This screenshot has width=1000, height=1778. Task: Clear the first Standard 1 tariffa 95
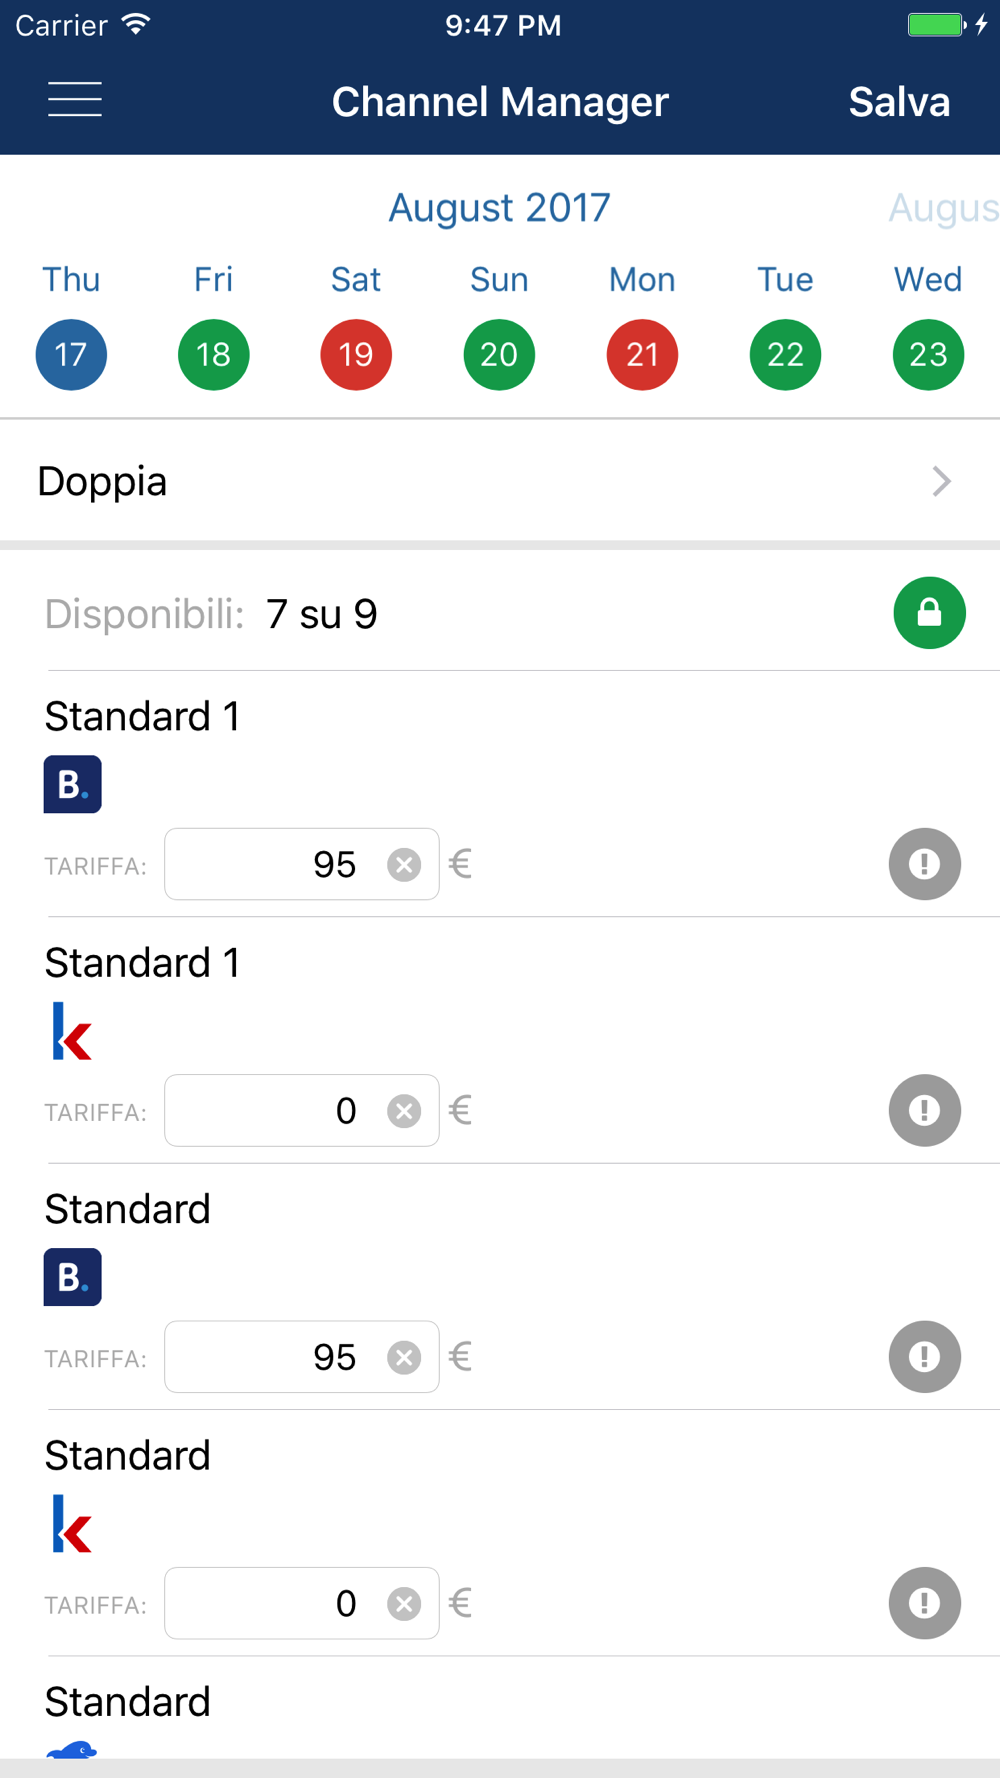[x=404, y=864]
